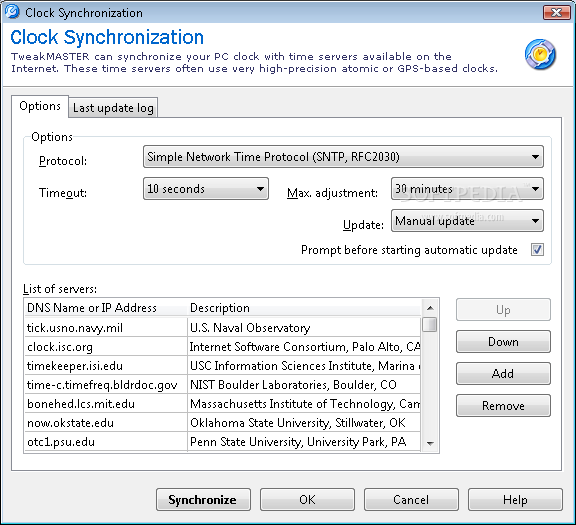Open the Protocol dropdown

tap(343, 157)
